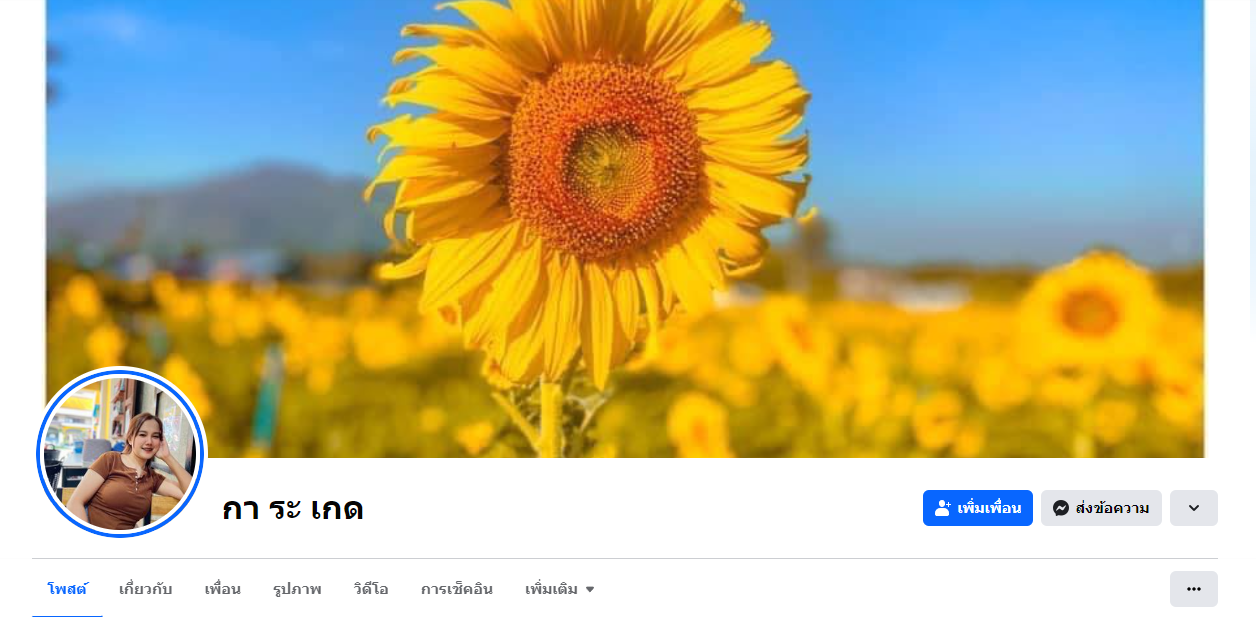This screenshot has height=617, width=1256.
Task: Click the large sunflower center in the cover image
Action: (607, 160)
